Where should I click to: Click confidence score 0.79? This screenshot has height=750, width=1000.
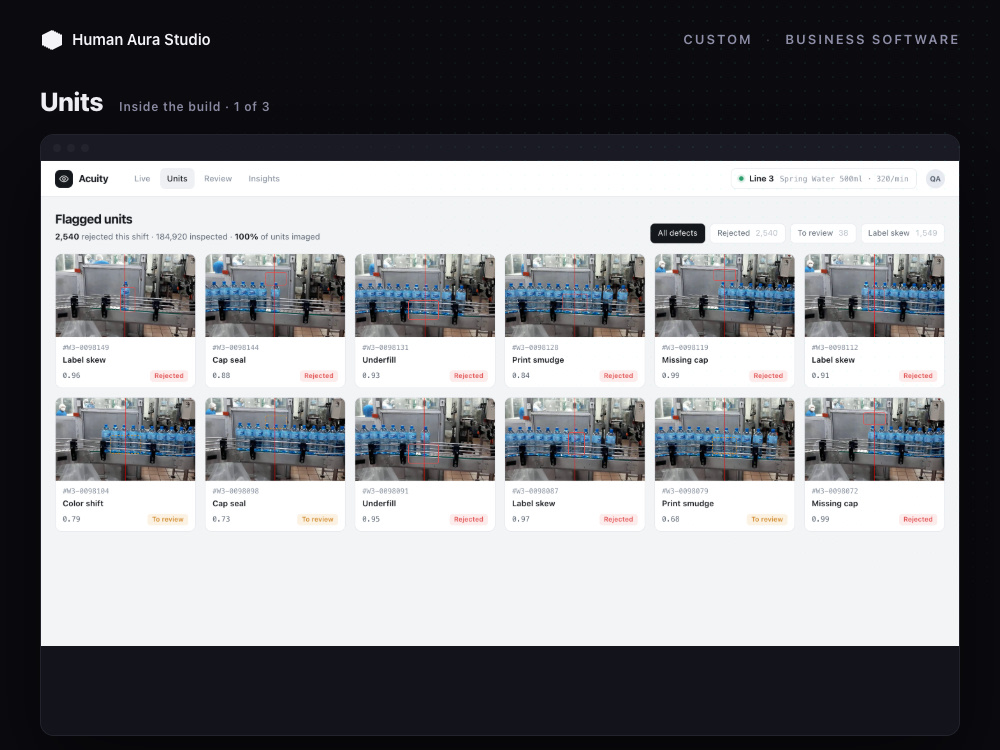click(71, 519)
